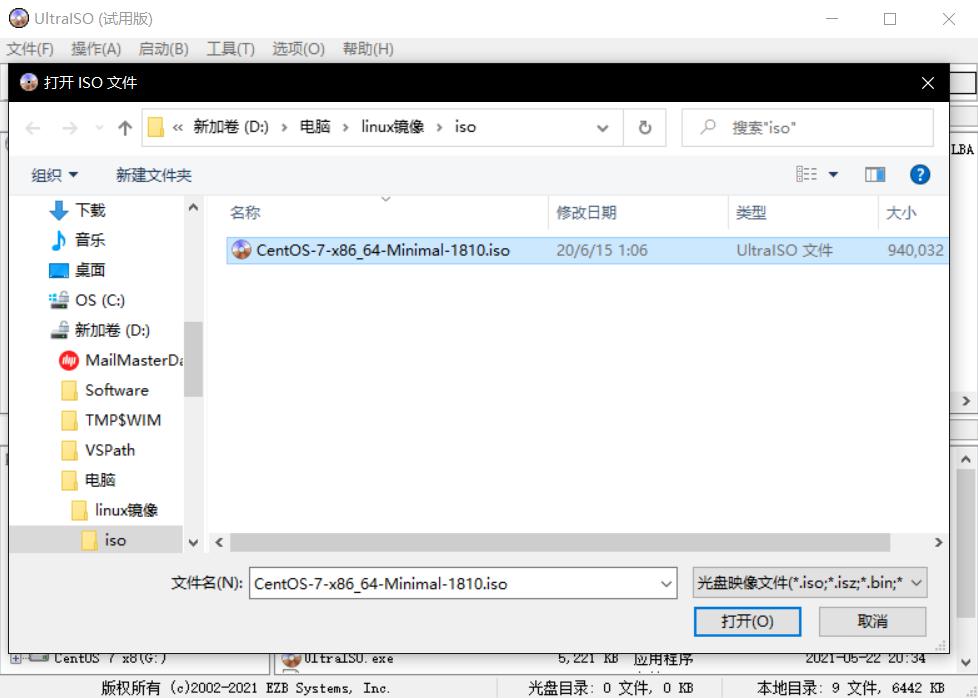Open the 选项(O) menu in UltraISO
Viewport: 978px width, 698px height.
click(298, 49)
